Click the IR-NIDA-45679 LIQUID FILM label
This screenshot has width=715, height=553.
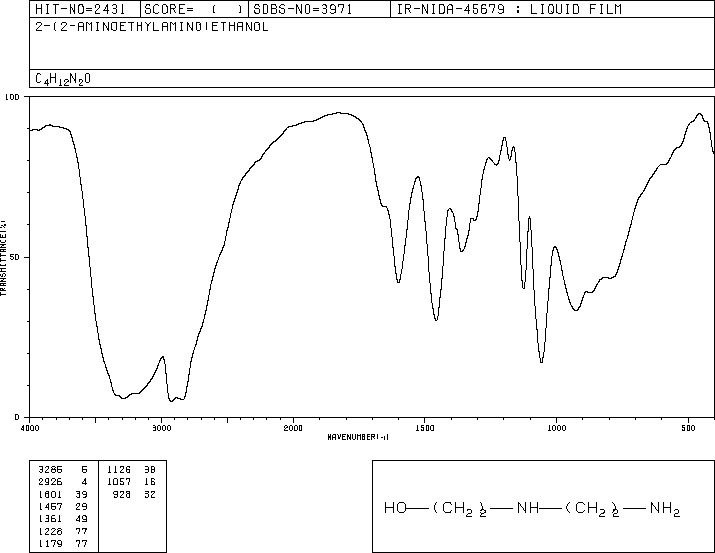tap(509, 9)
